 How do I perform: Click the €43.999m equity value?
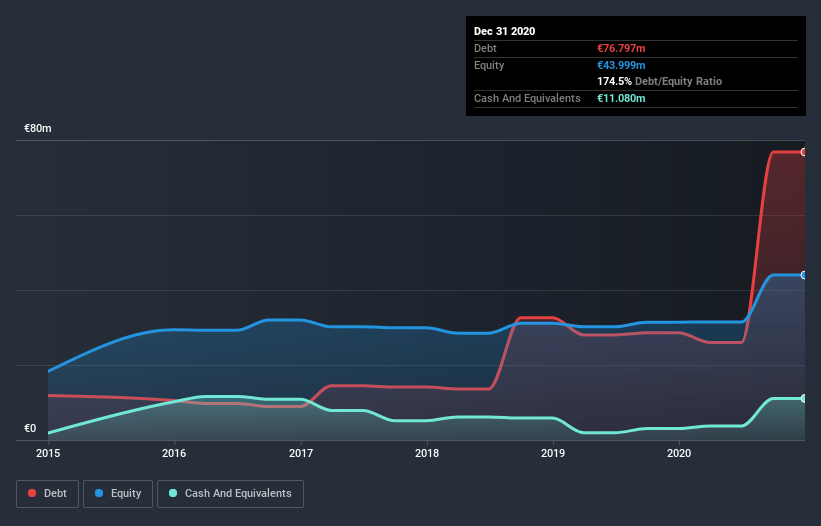621,65
